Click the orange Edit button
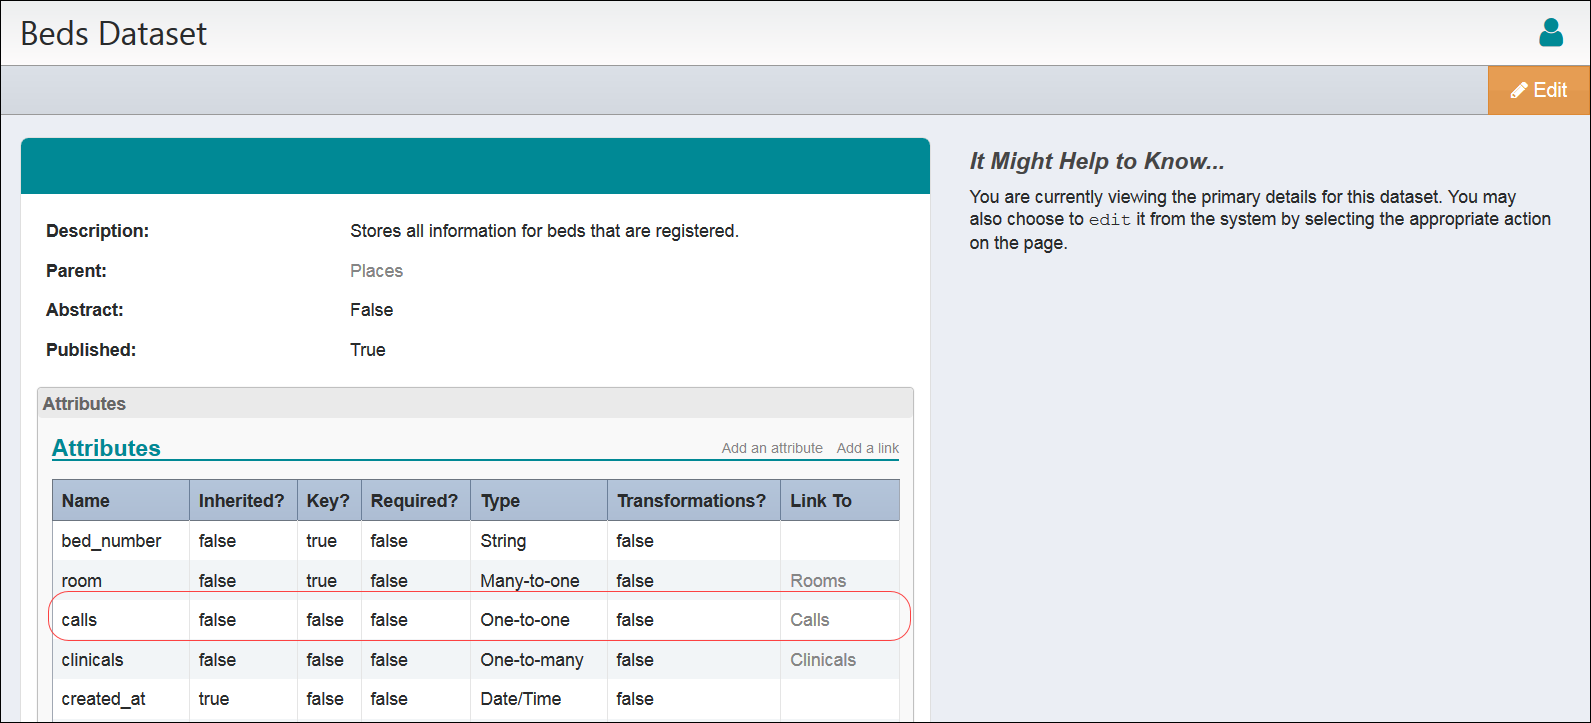The height and width of the screenshot is (723, 1591). tap(1538, 90)
